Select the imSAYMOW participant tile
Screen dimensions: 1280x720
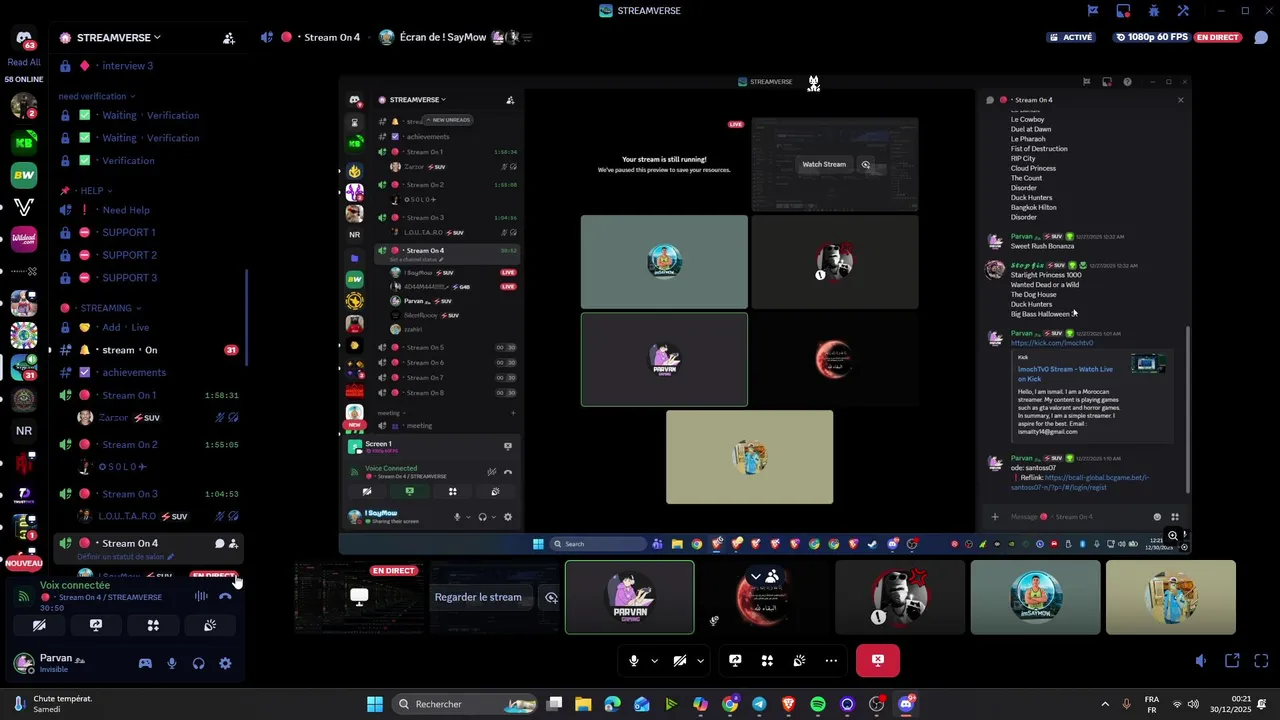(1035, 597)
